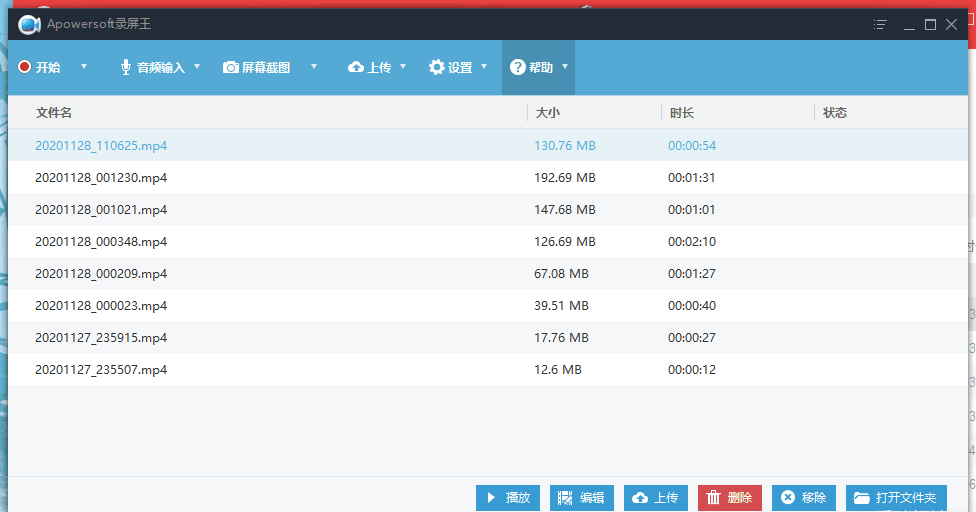976x512 pixels.
Task: Click the 67.08 MB size cell
Action: coord(561,274)
